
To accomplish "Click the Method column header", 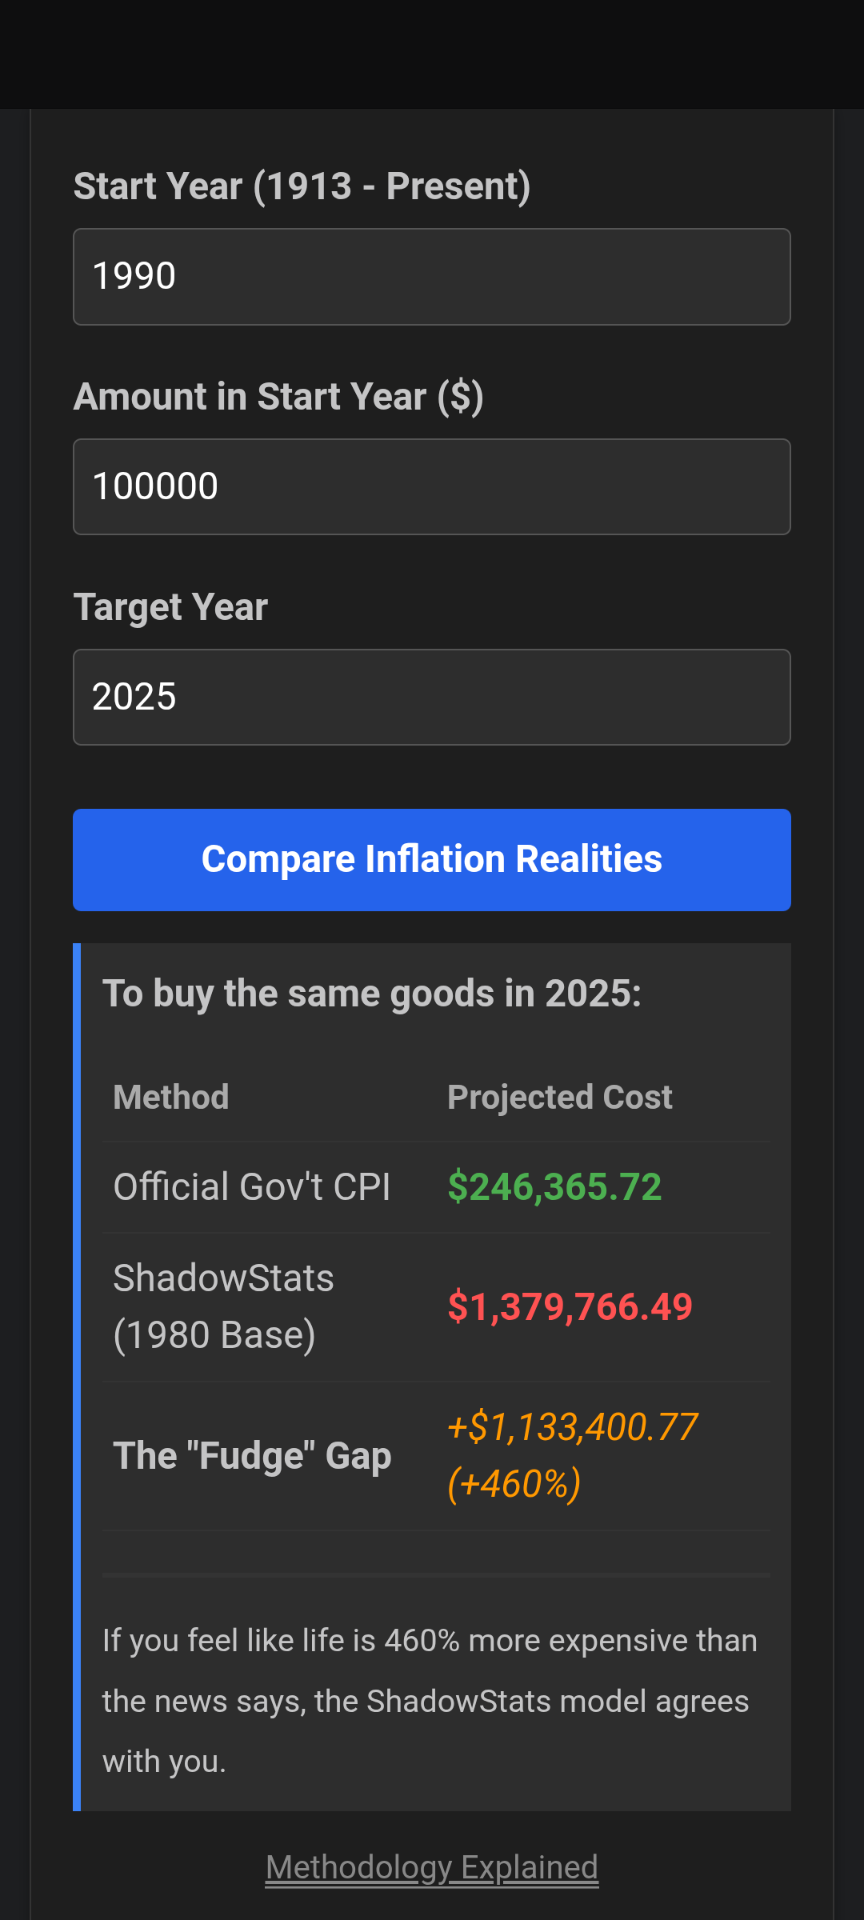I will 171,1097.
